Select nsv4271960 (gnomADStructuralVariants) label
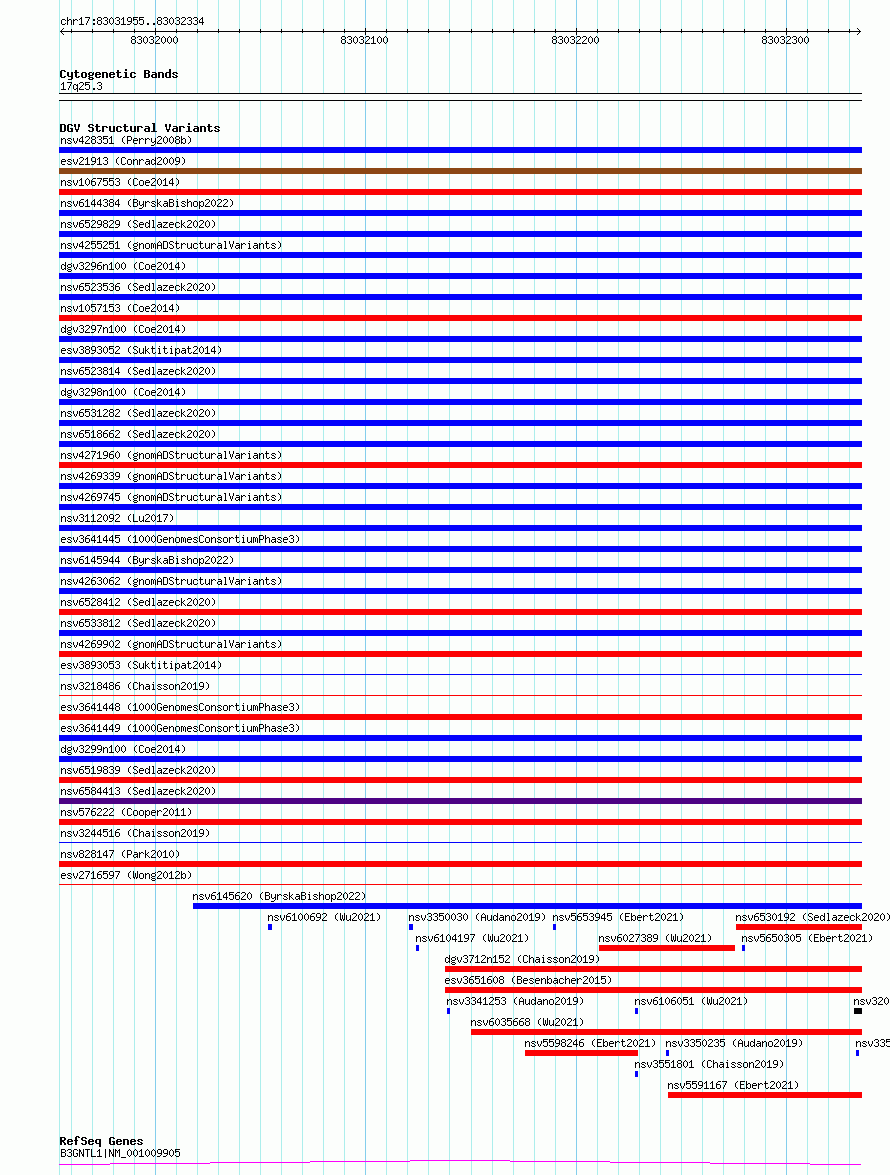890x1175 pixels. [x=171, y=455]
